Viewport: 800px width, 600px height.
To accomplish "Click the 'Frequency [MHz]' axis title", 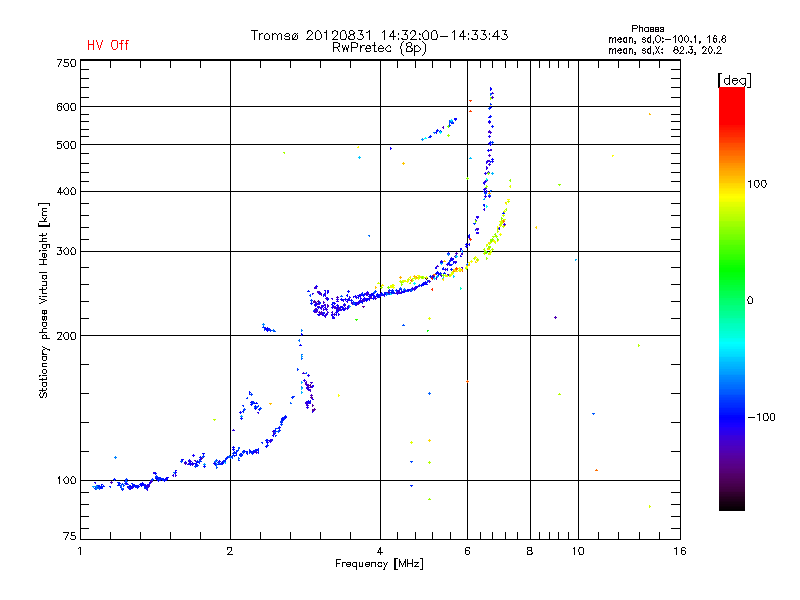I will click(379, 564).
